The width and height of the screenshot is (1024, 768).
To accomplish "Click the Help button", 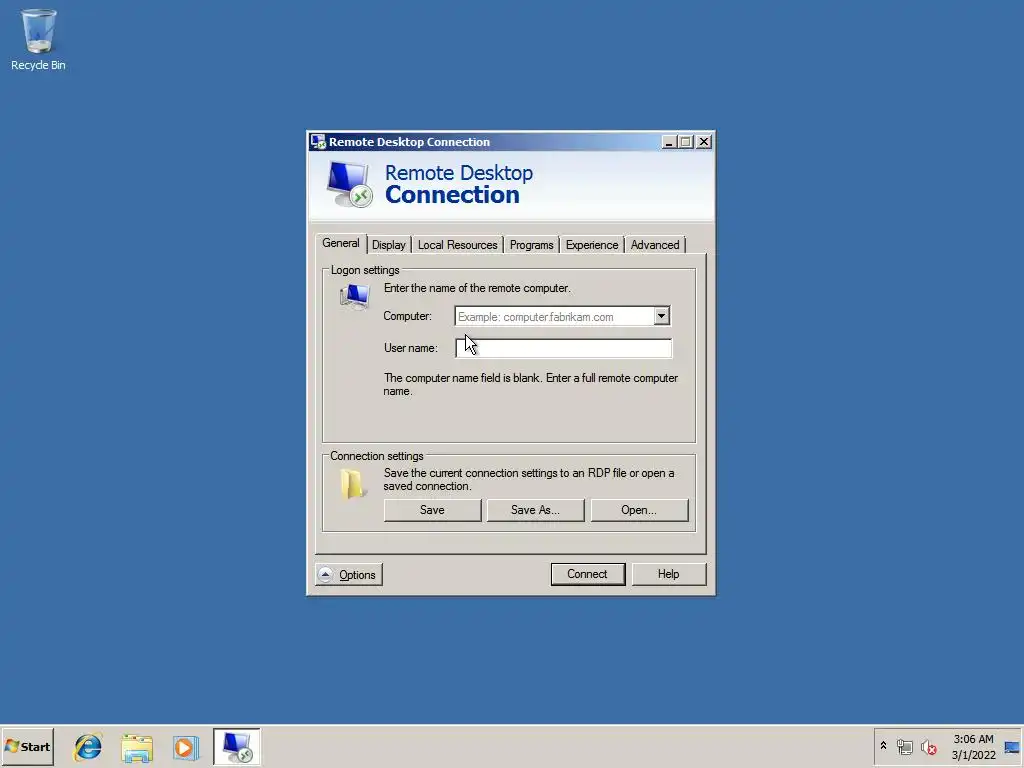I will click(x=668, y=574).
